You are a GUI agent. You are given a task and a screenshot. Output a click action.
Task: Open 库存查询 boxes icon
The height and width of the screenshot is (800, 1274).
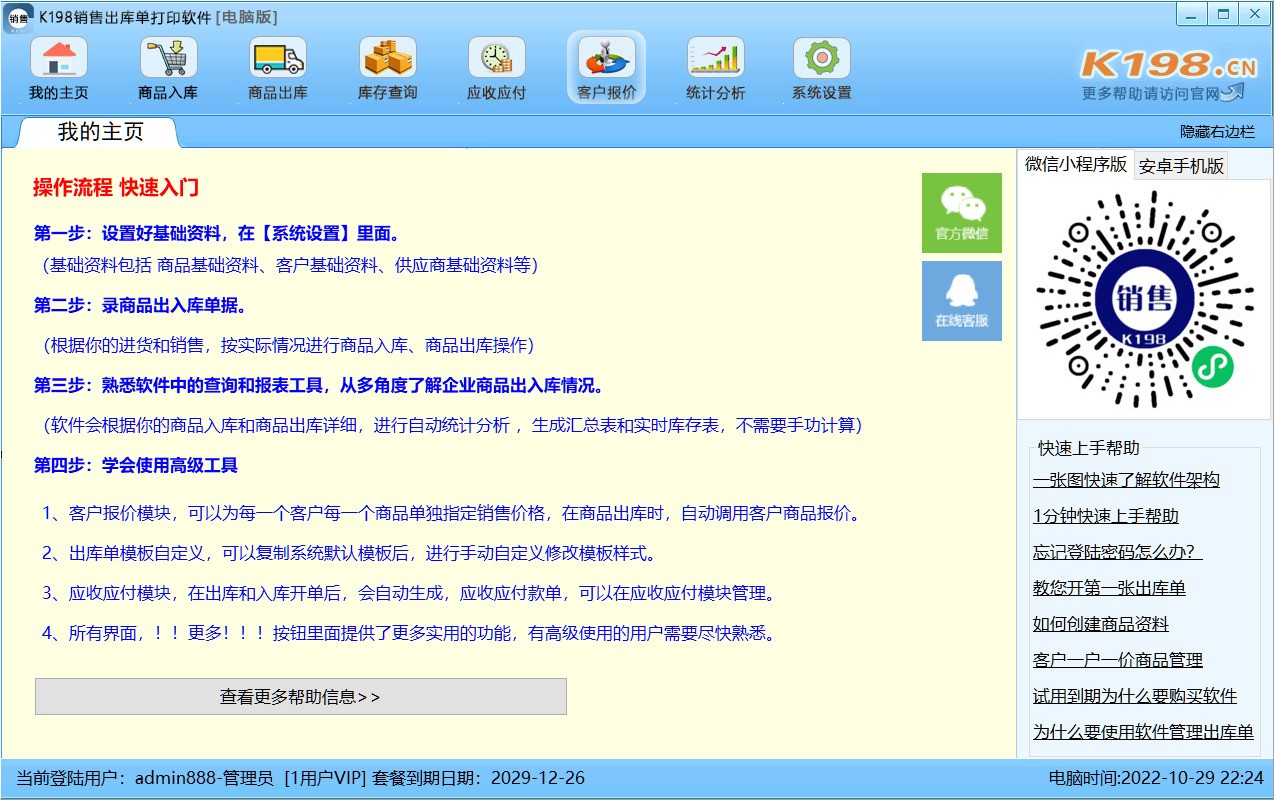click(388, 69)
